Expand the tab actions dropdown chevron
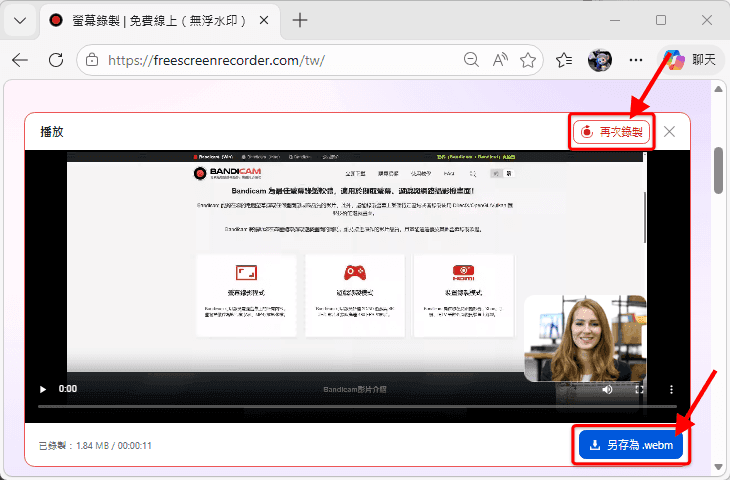 21,20
